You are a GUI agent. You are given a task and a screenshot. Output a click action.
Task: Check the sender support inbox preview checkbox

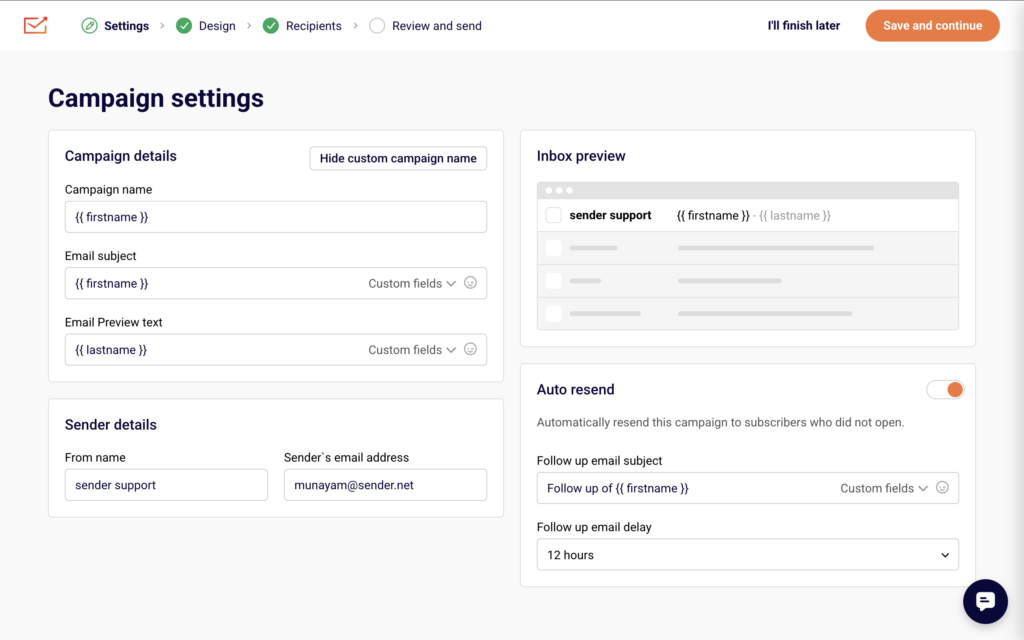click(553, 216)
